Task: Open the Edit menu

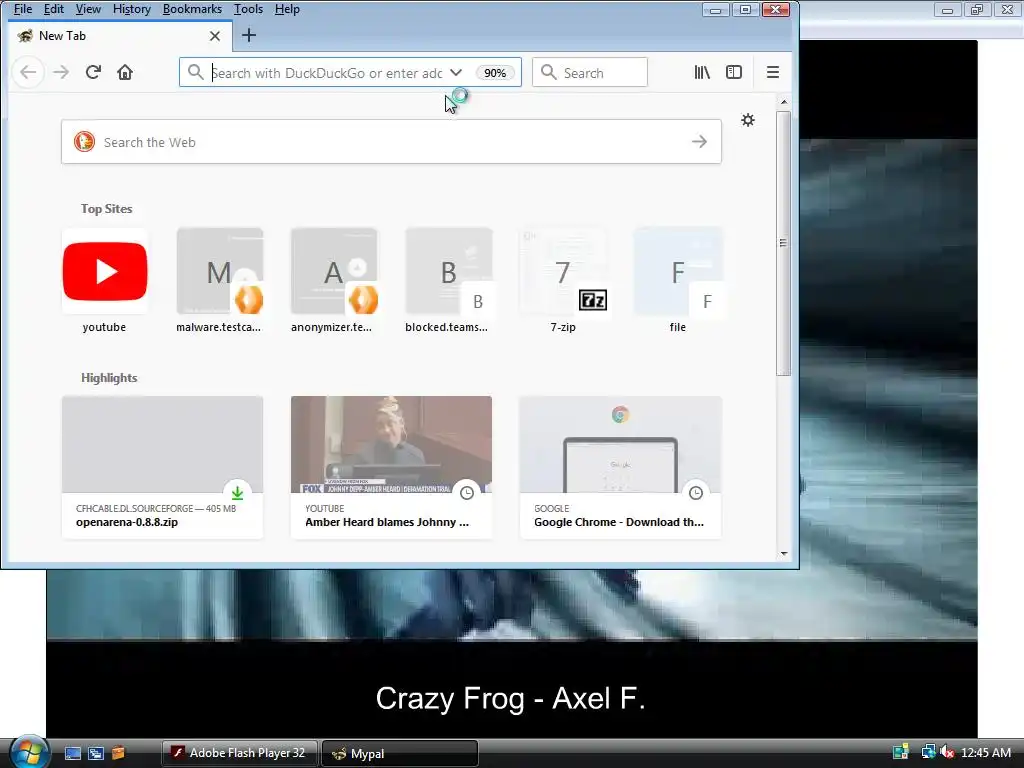Action: click(x=54, y=9)
